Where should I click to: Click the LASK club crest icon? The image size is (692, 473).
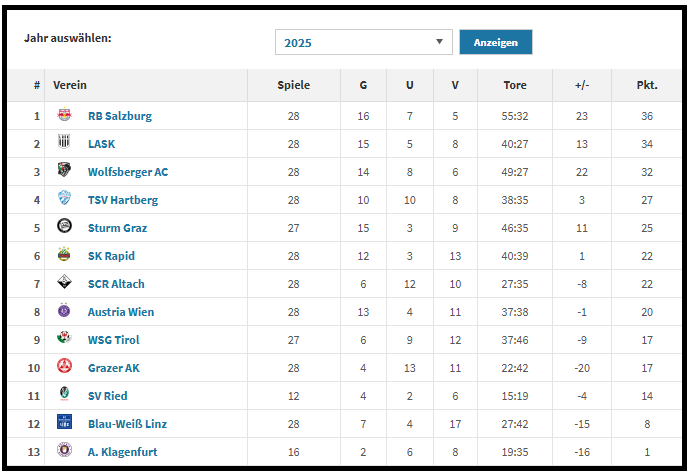point(65,143)
